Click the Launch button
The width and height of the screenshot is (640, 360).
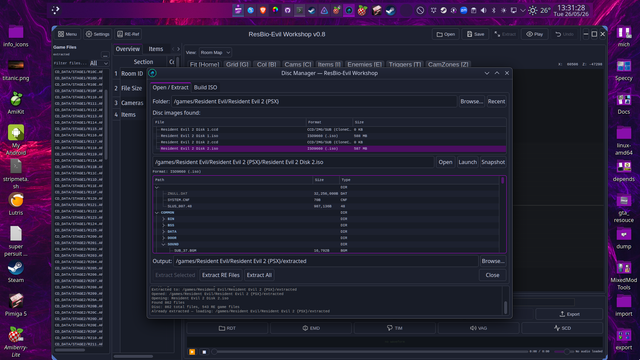(467, 162)
